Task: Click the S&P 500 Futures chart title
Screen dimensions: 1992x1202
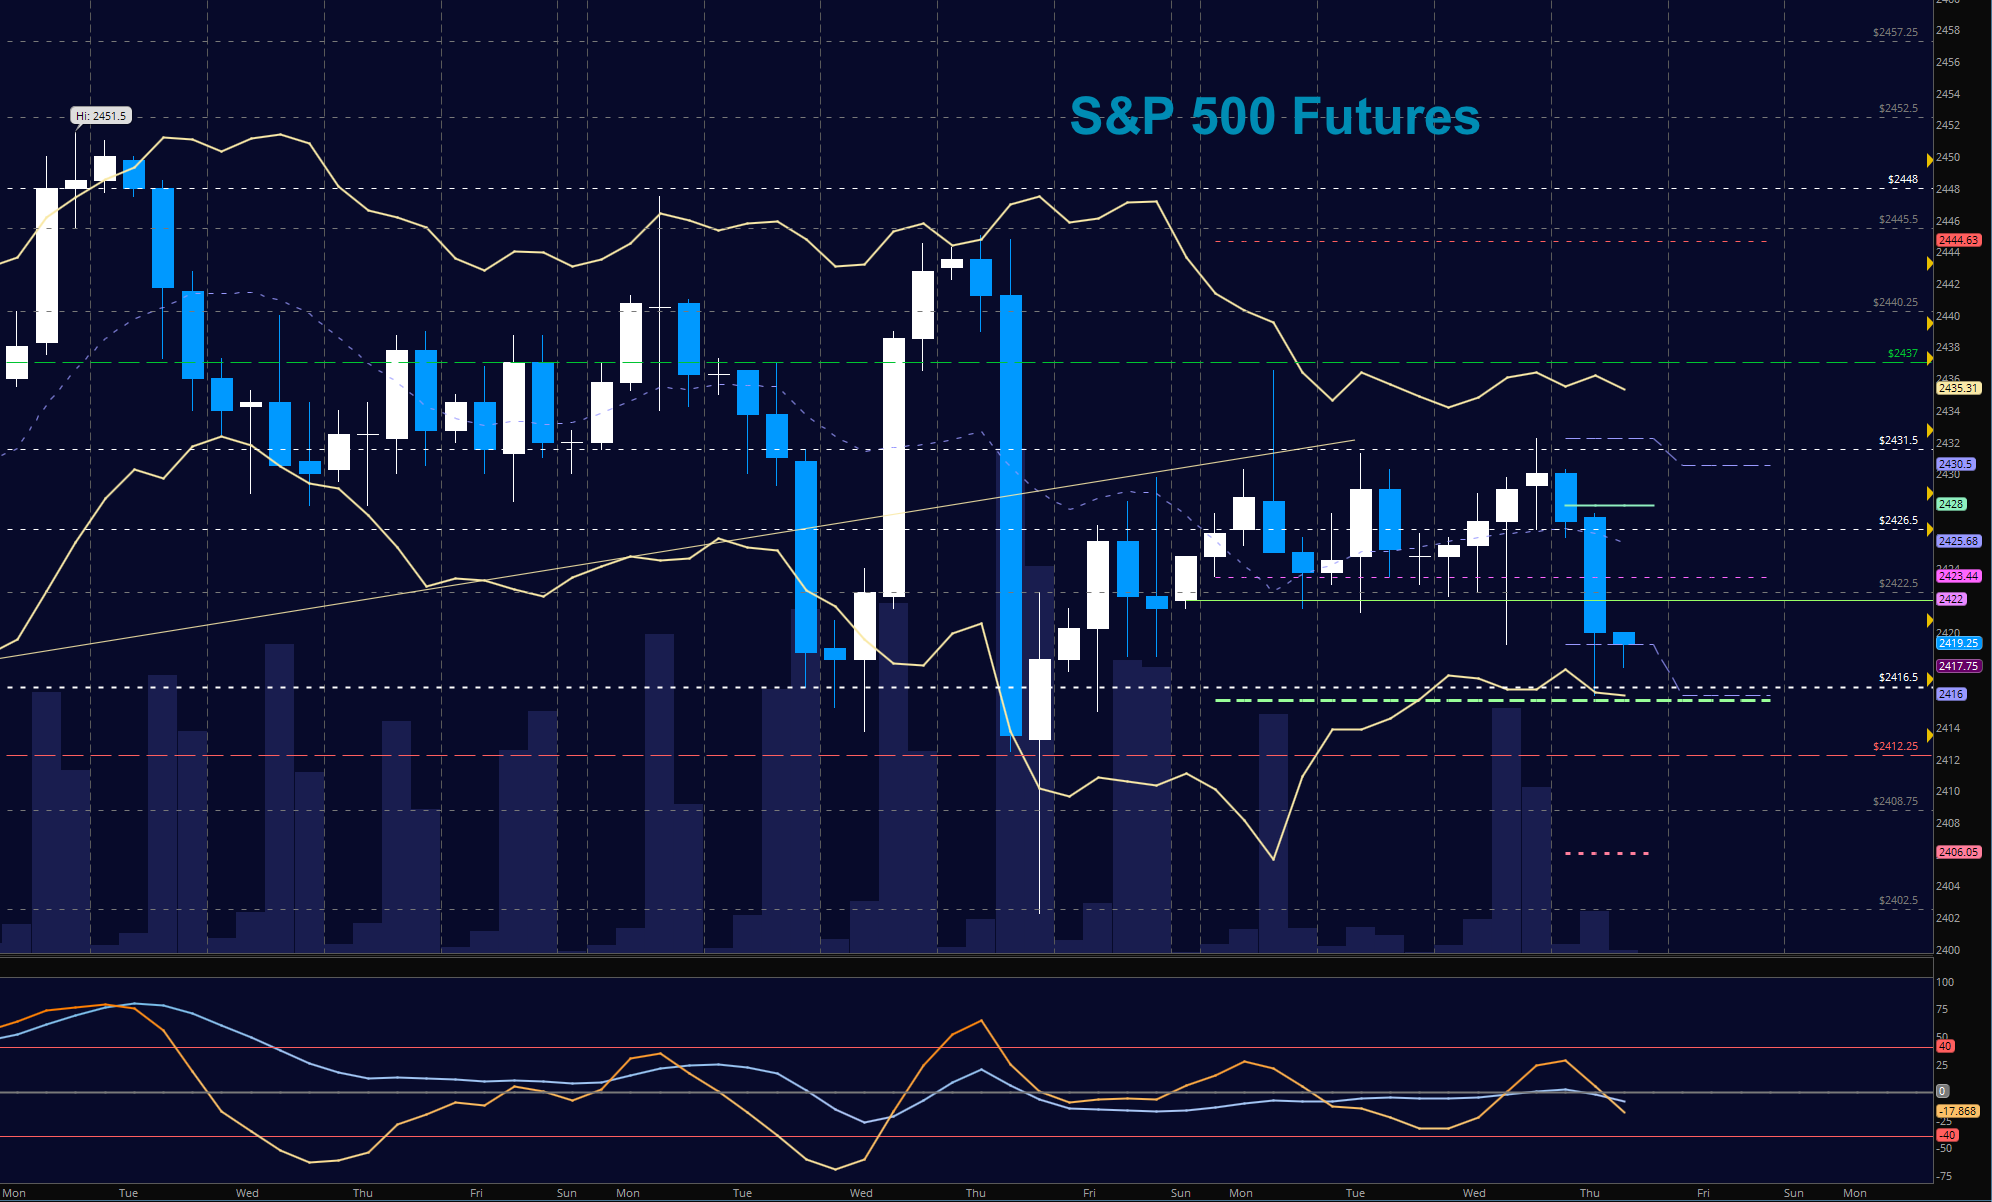Action: pyautogui.click(x=1274, y=116)
